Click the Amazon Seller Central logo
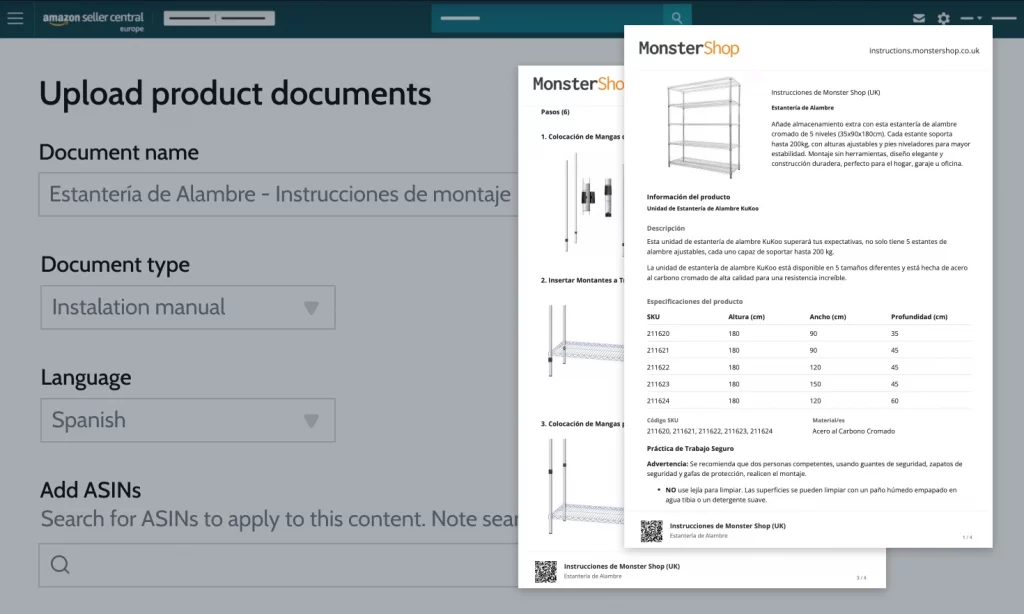 pyautogui.click(x=93, y=20)
